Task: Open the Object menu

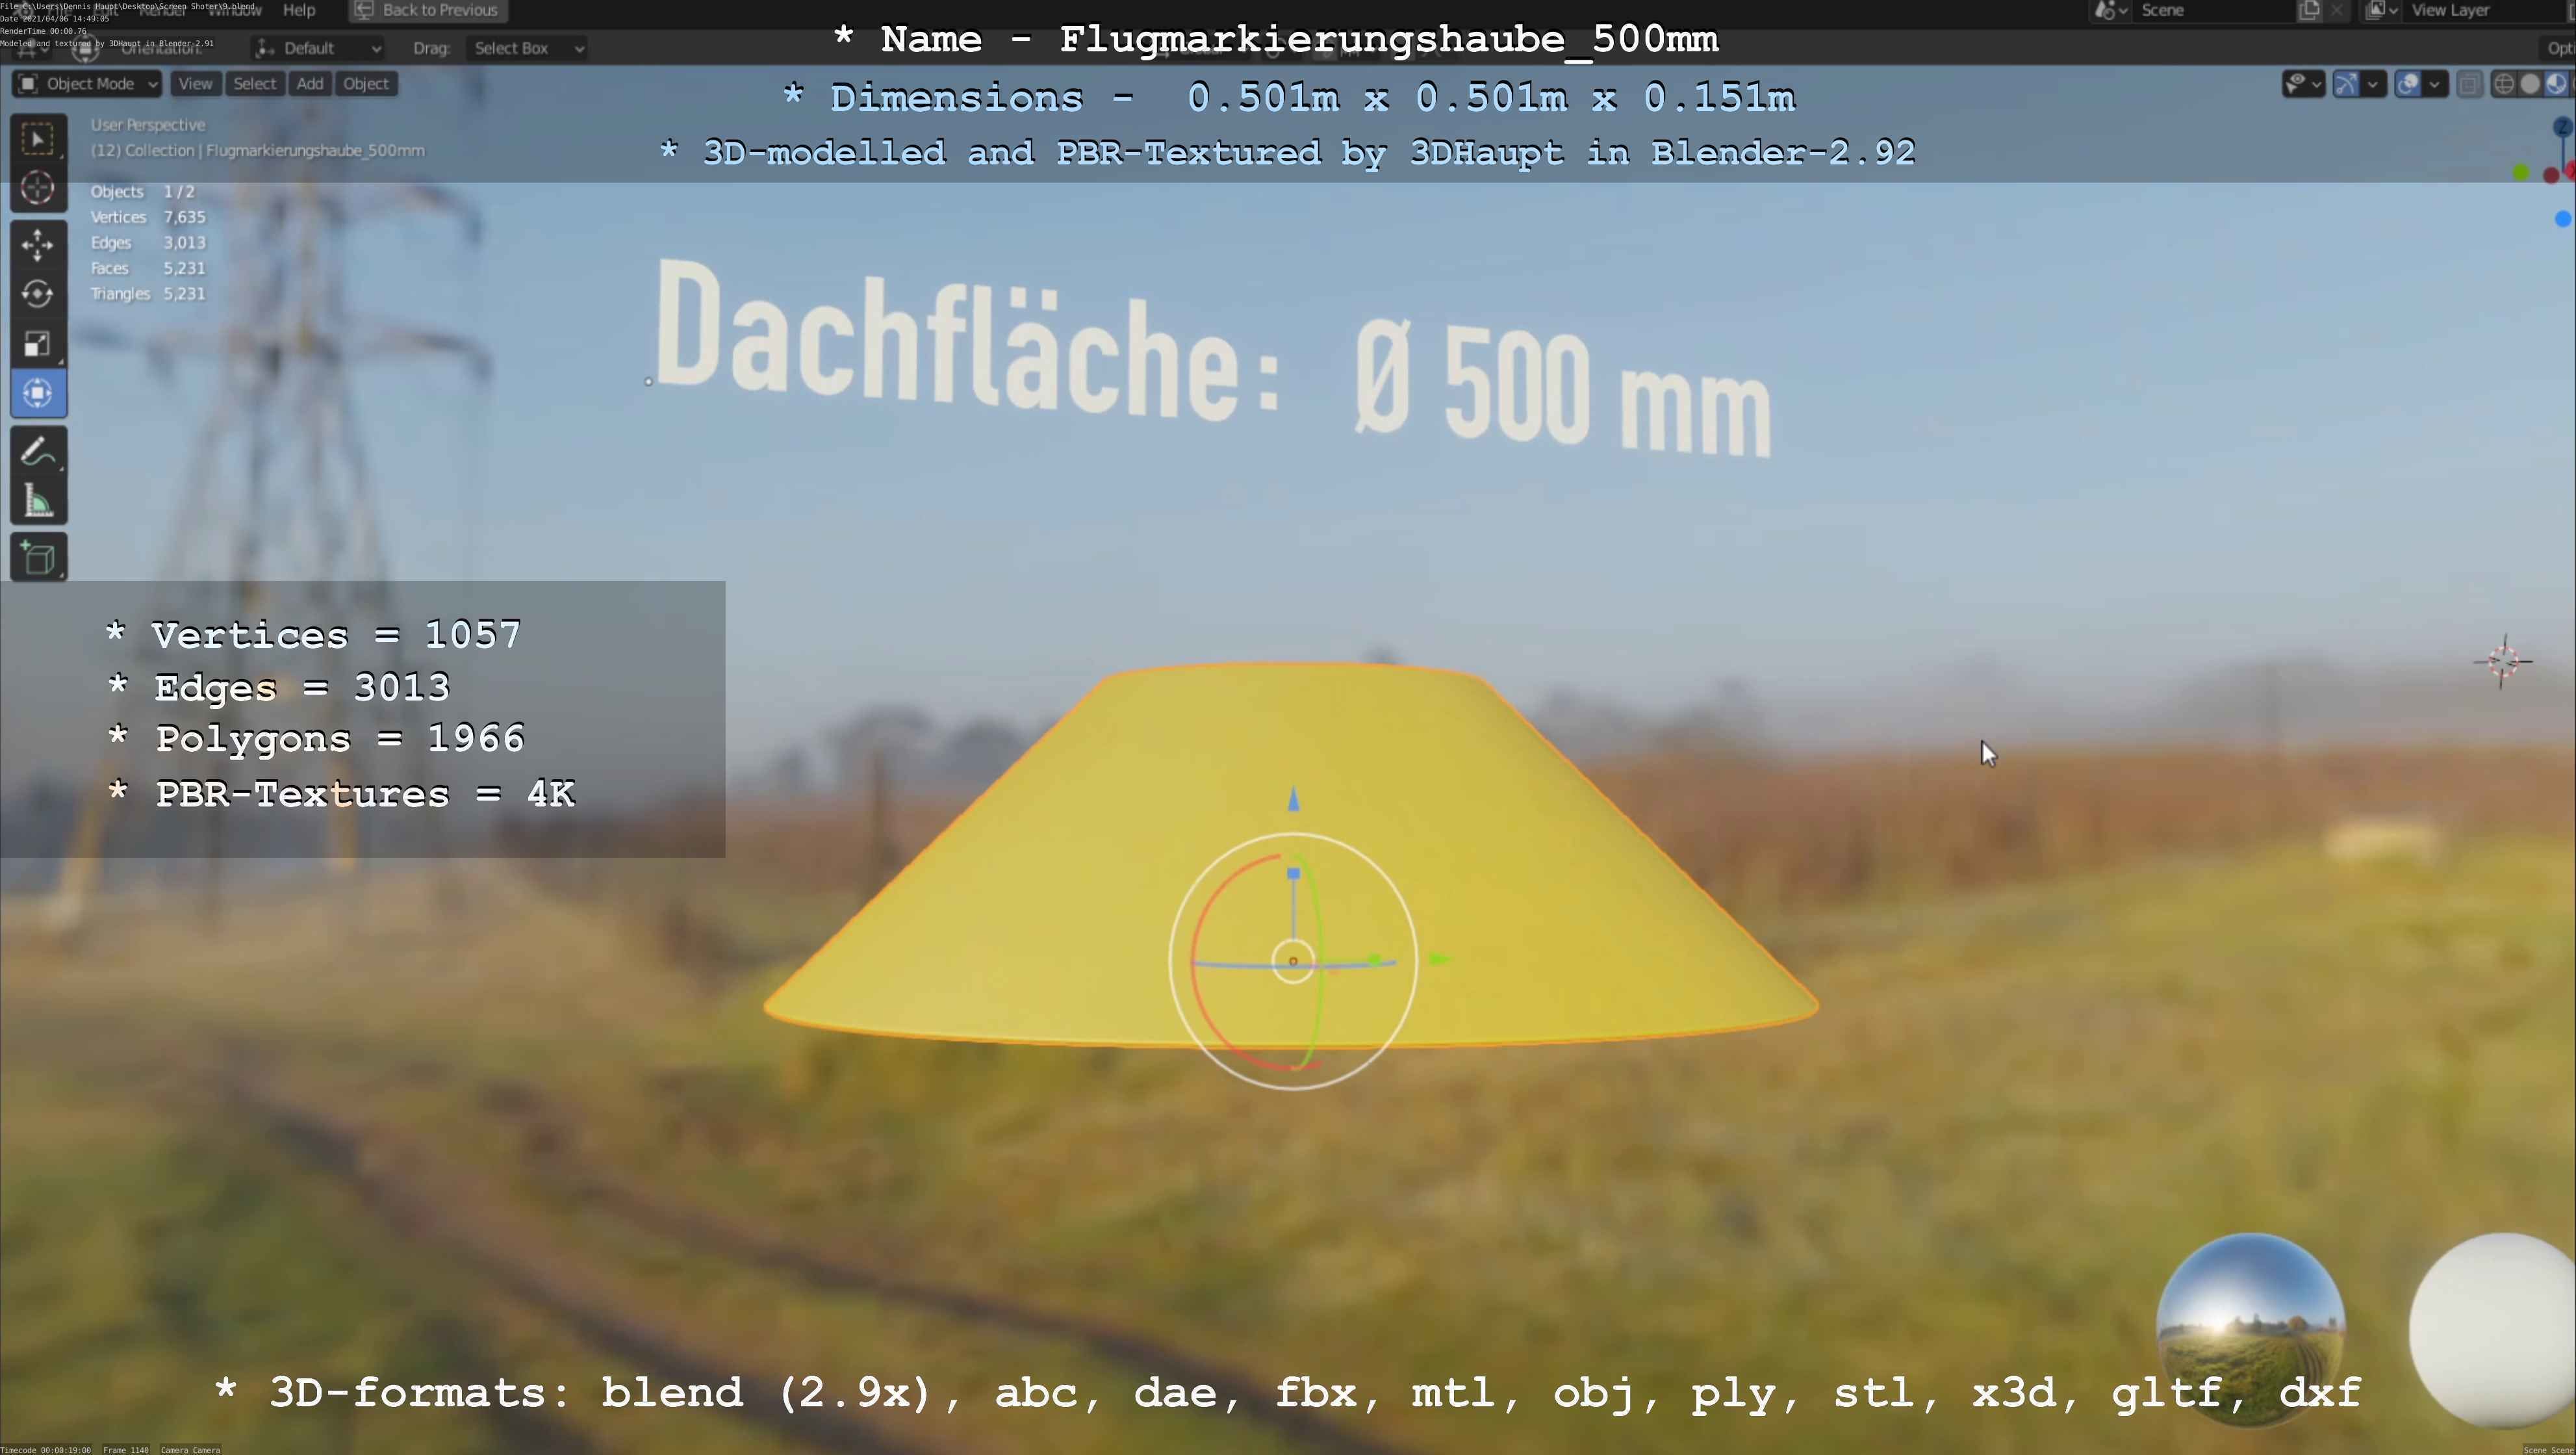Action: tap(366, 84)
